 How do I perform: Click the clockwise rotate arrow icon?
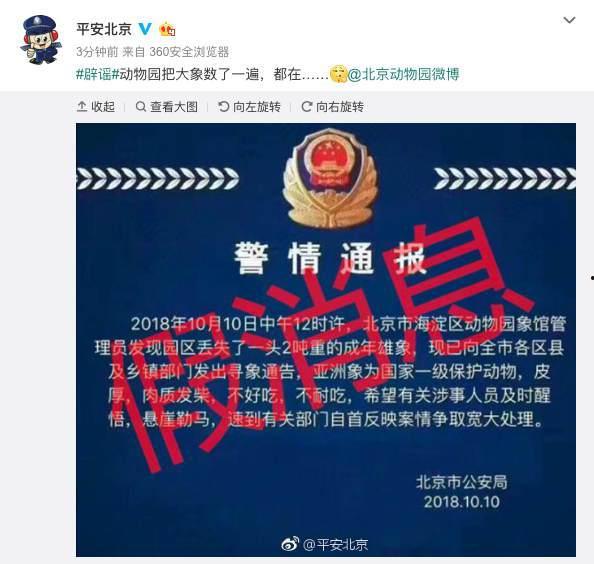coord(306,107)
